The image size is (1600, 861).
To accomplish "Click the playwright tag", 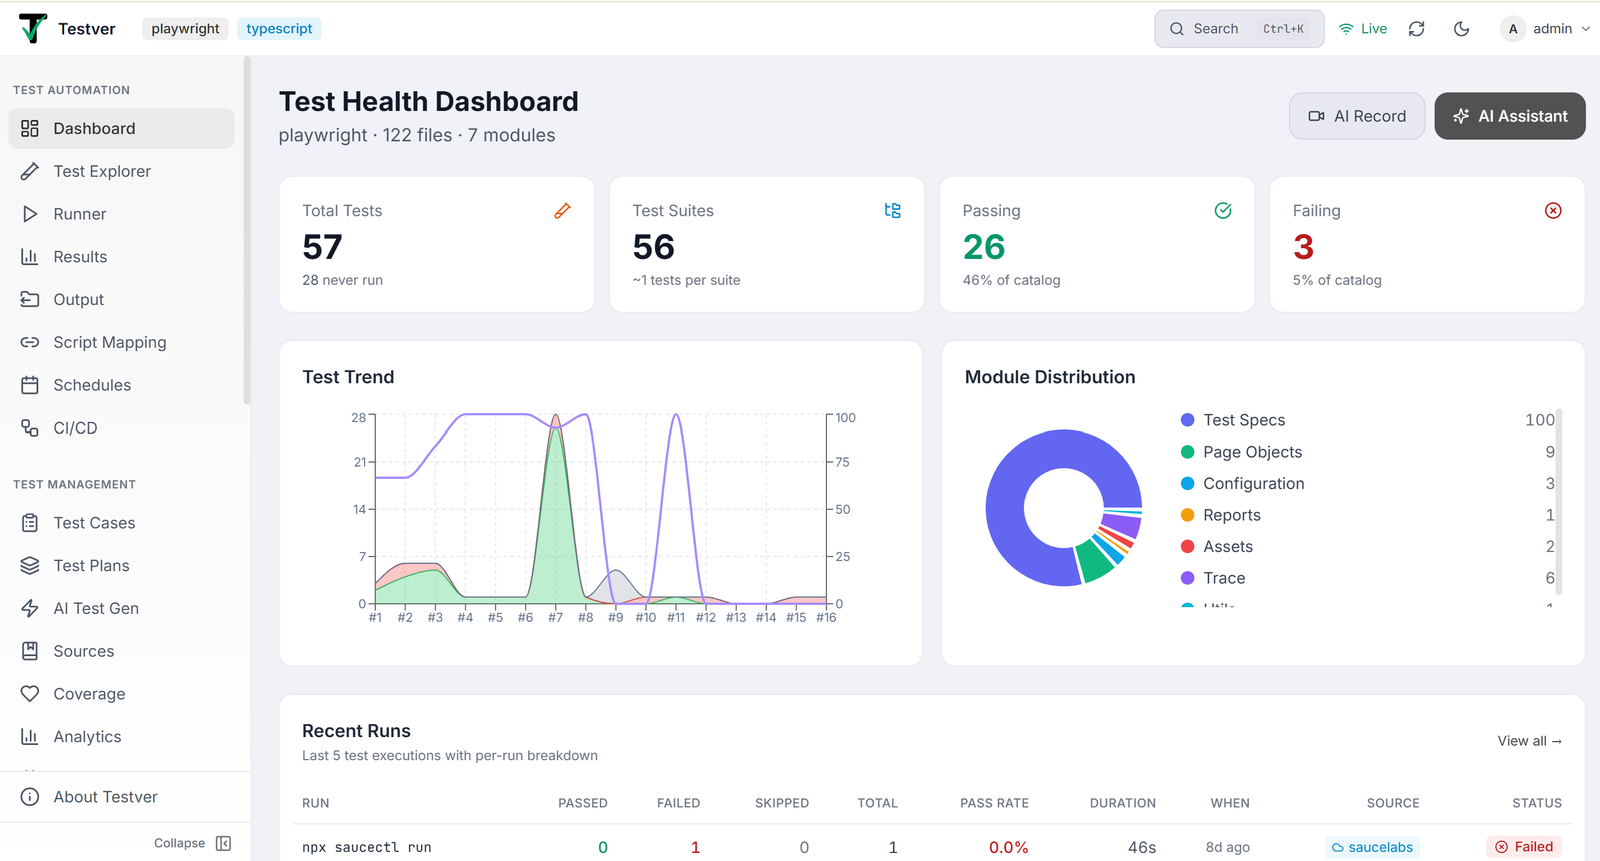I will pos(185,29).
